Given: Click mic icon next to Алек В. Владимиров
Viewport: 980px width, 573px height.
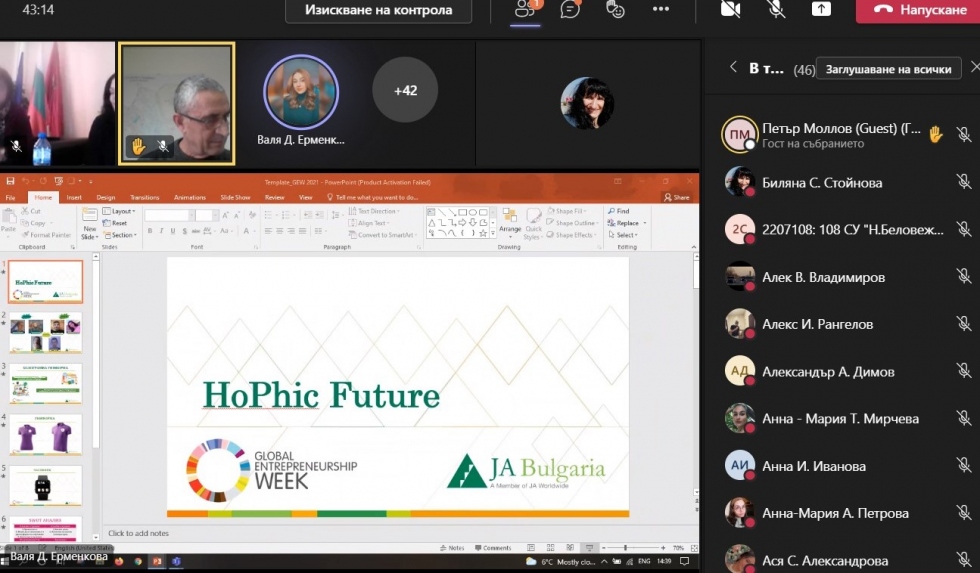Looking at the screenshot, I should (963, 276).
